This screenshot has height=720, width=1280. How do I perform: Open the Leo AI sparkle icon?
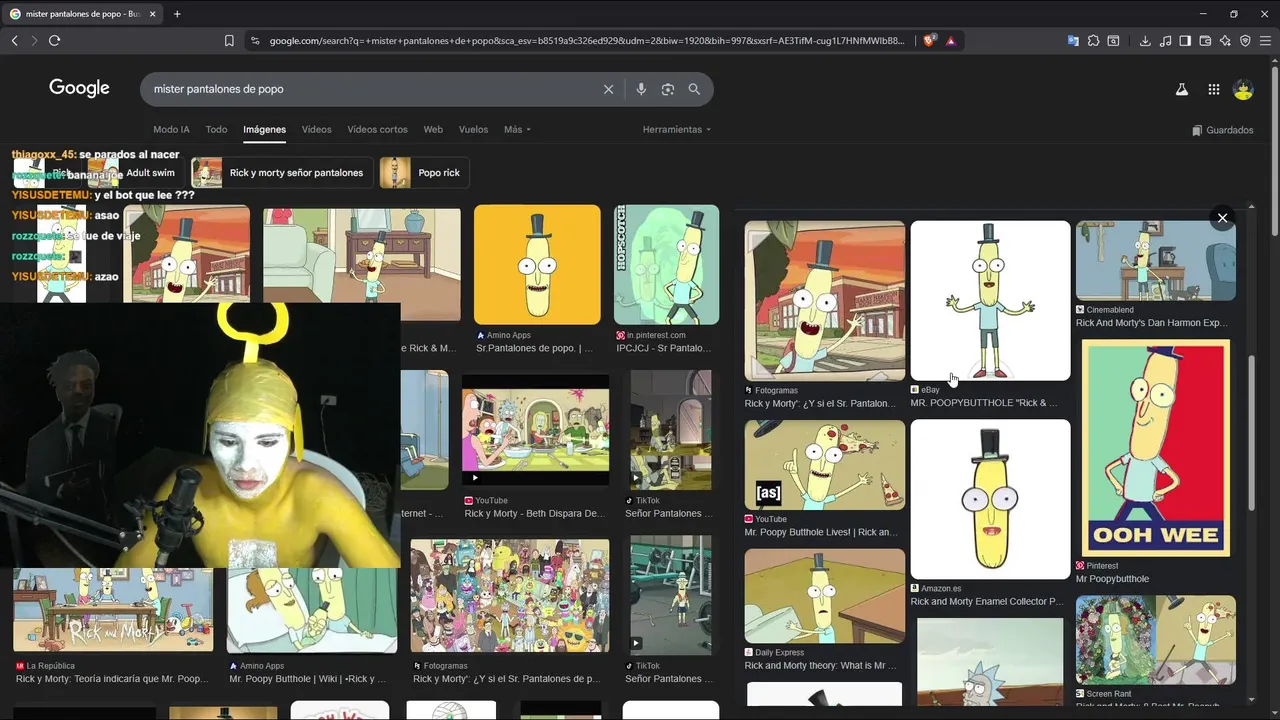[1225, 41]
